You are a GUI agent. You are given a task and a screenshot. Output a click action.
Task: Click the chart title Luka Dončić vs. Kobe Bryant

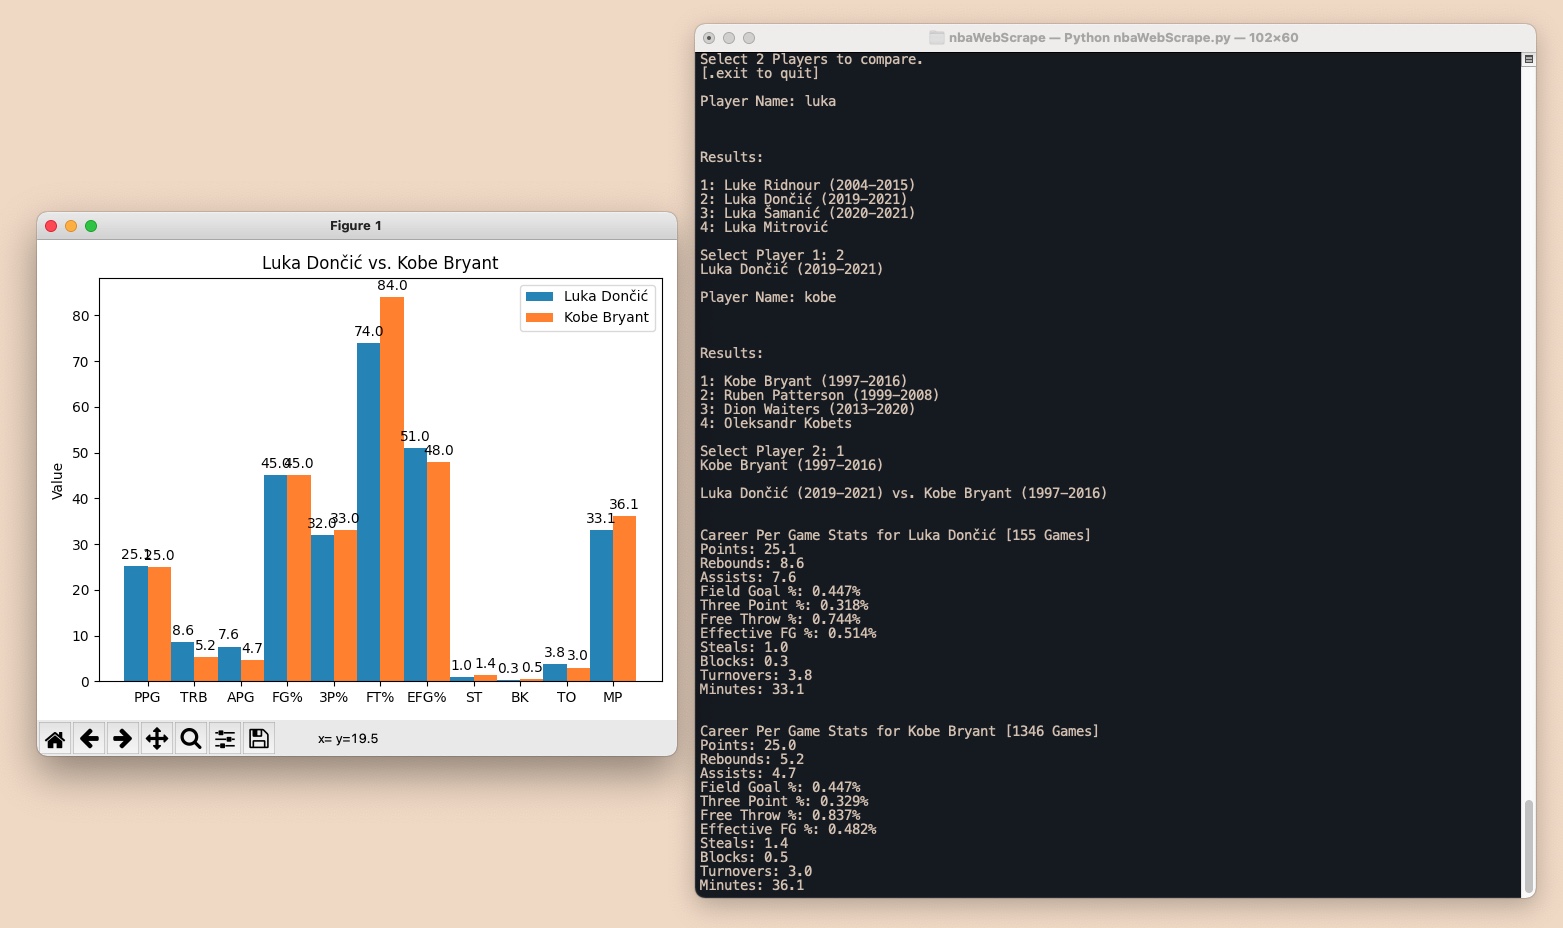(380, 263)
